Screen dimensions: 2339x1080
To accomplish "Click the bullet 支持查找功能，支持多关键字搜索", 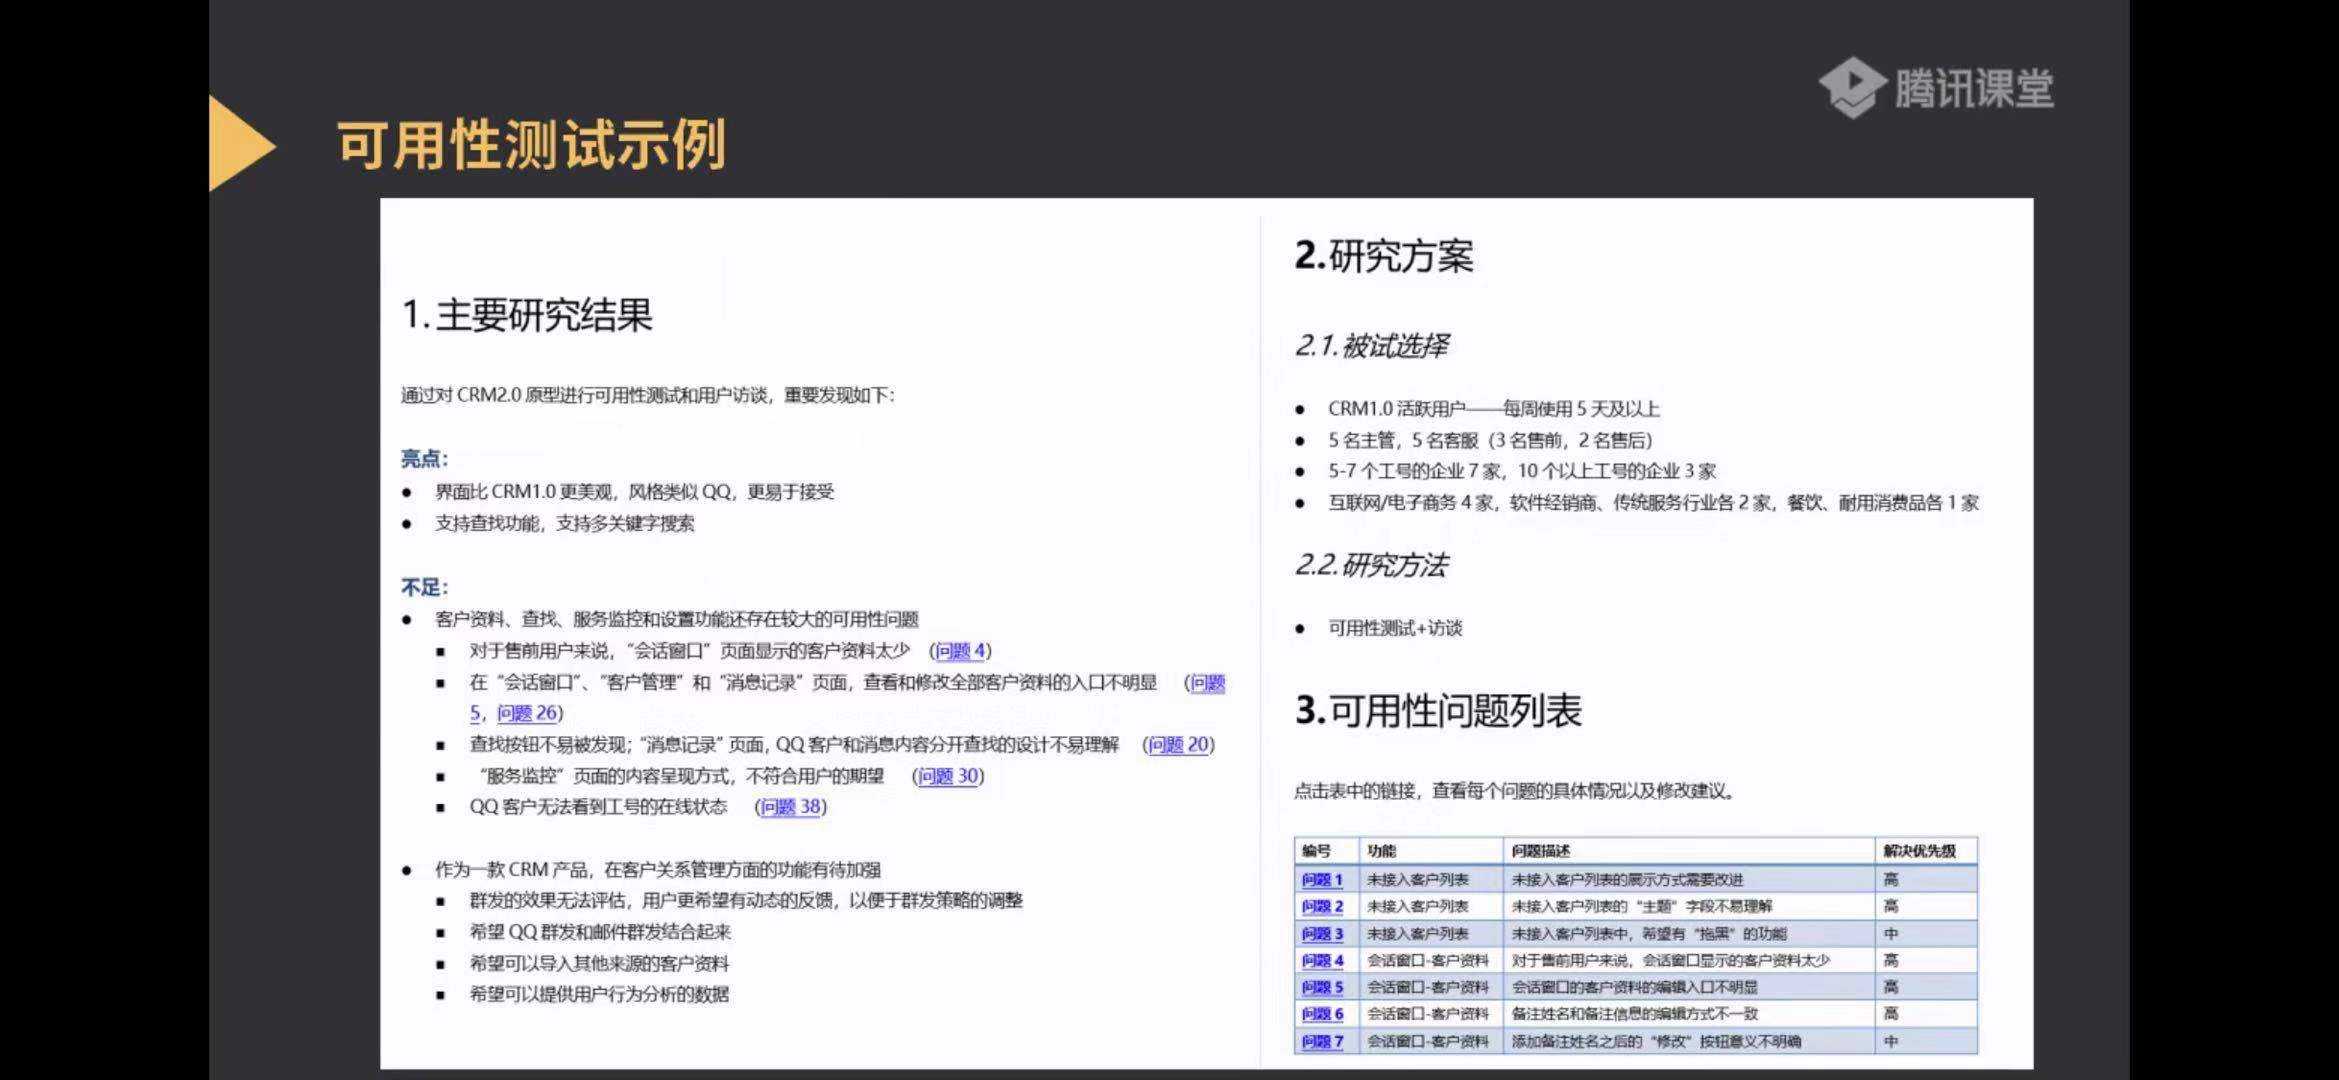I will tap(564, 523).
